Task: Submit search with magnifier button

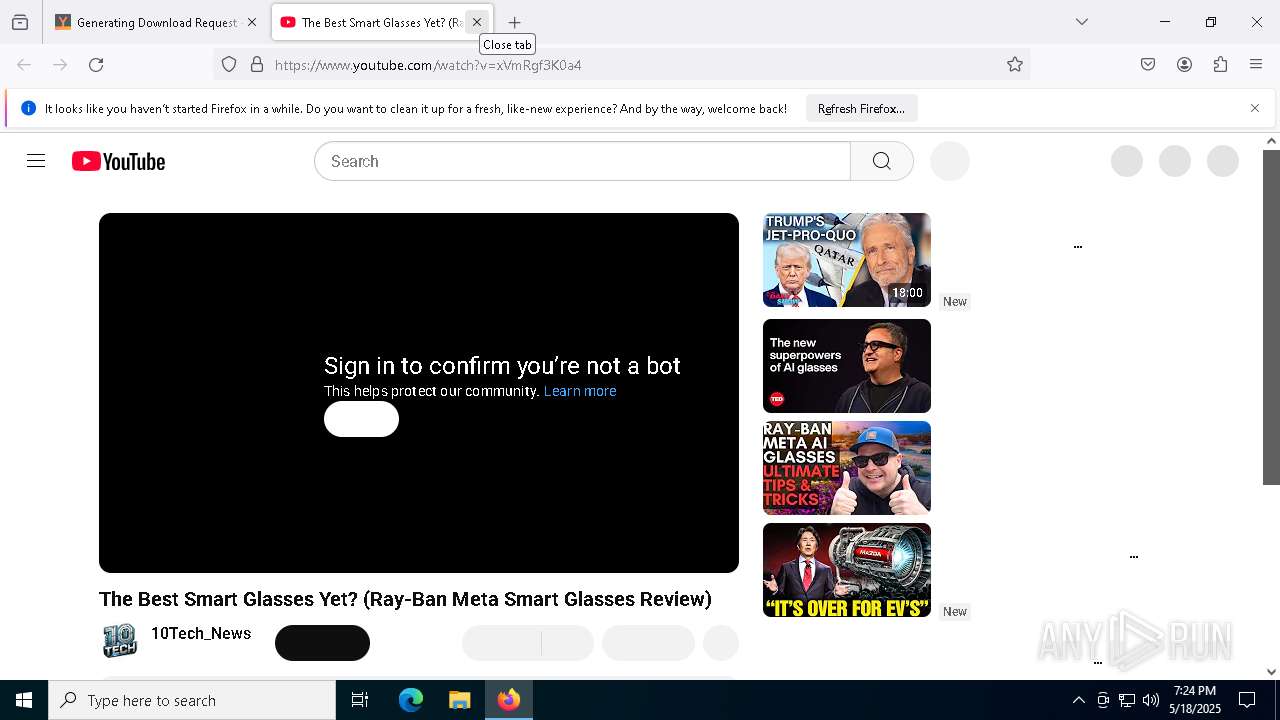Action: click(881, 161)
